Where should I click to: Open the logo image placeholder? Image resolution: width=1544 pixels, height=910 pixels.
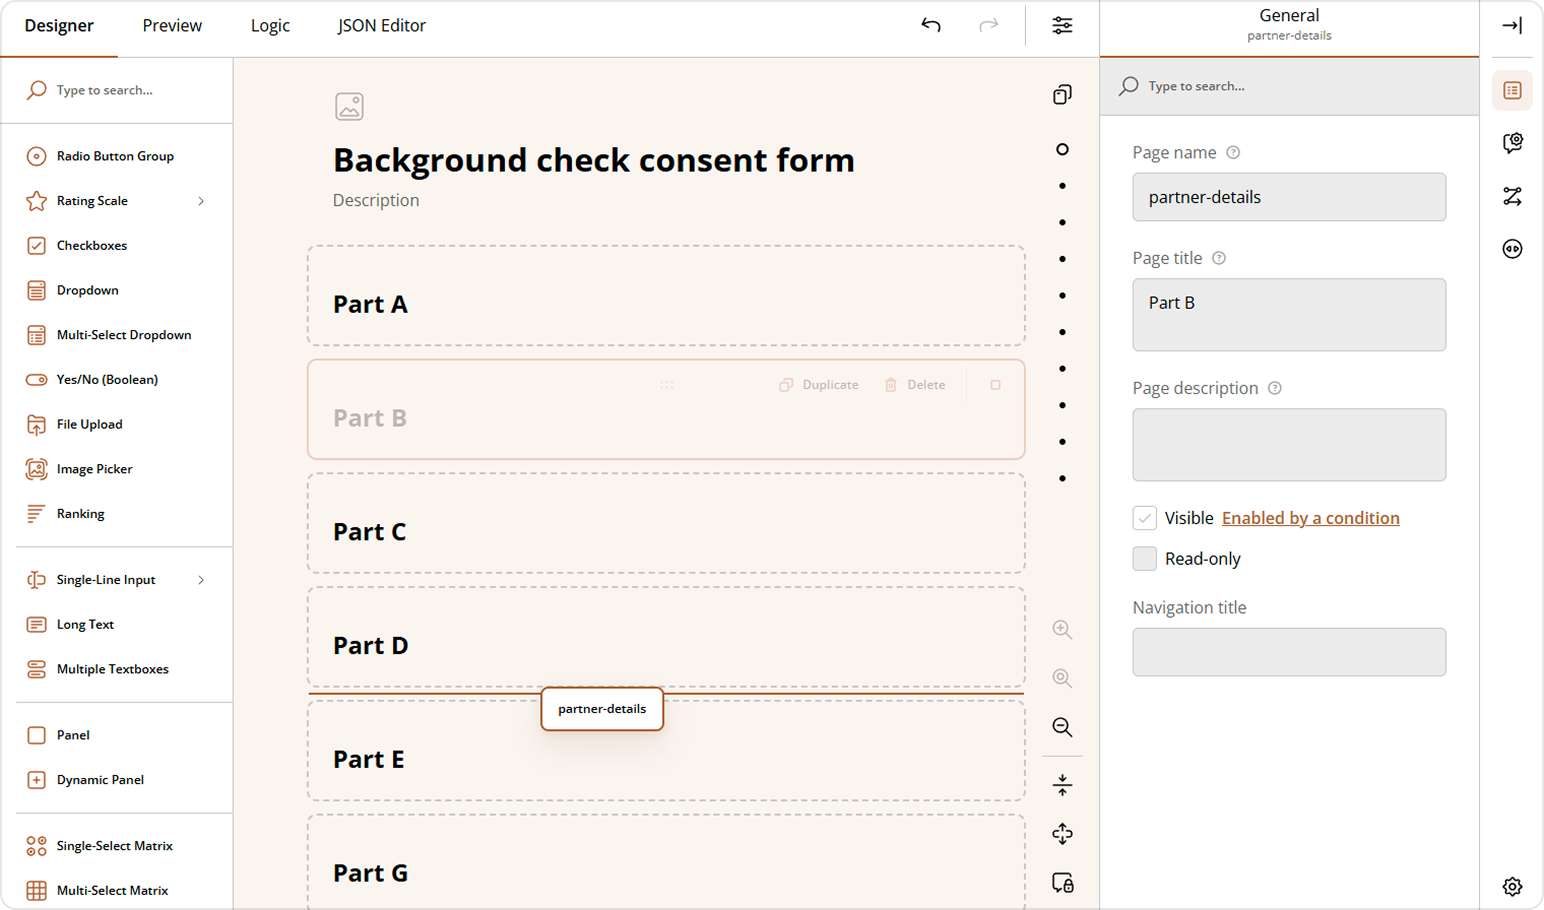(349, 106)
